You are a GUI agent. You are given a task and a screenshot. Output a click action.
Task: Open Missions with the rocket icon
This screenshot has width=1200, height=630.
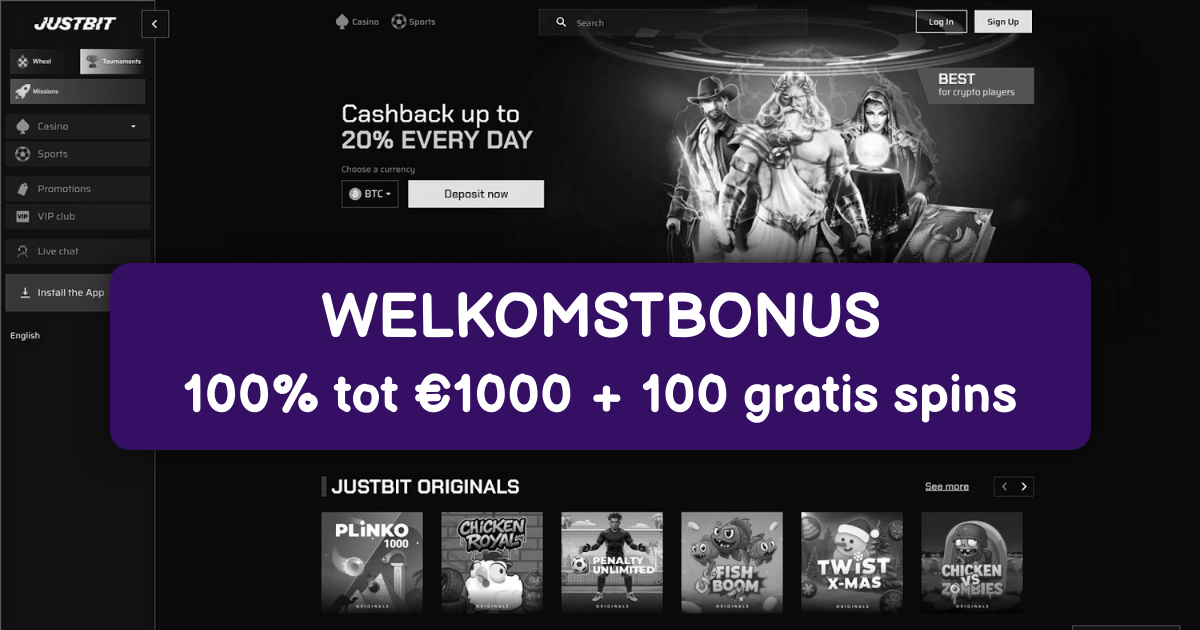click(x=77, y=91)
